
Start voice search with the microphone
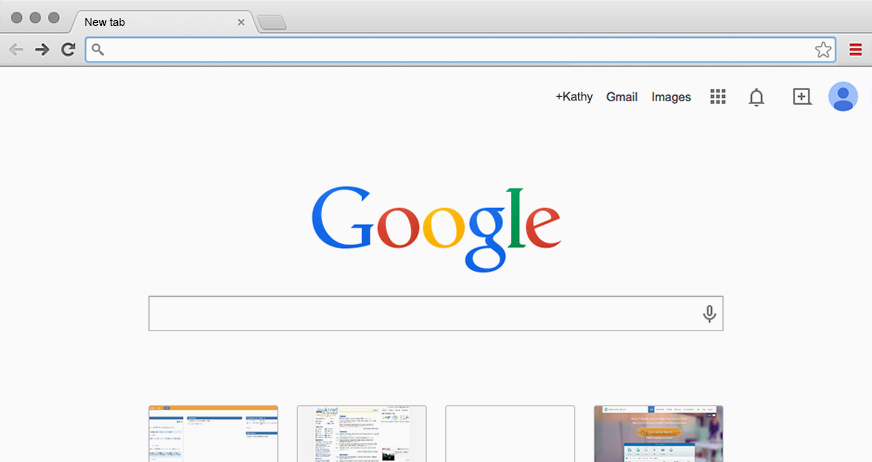click(x=709, y=314)
